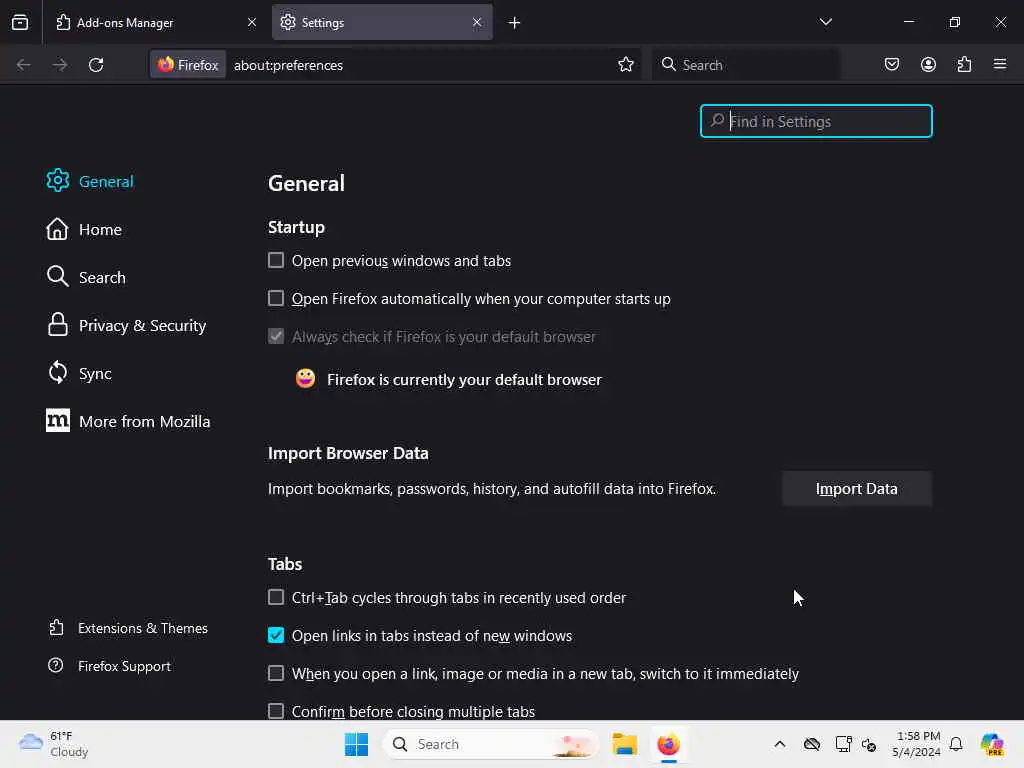The width and height of the screenshot is (1024, 768).
Task: Reload the current page
Action: pyautogui.click(x=96, y=65)
